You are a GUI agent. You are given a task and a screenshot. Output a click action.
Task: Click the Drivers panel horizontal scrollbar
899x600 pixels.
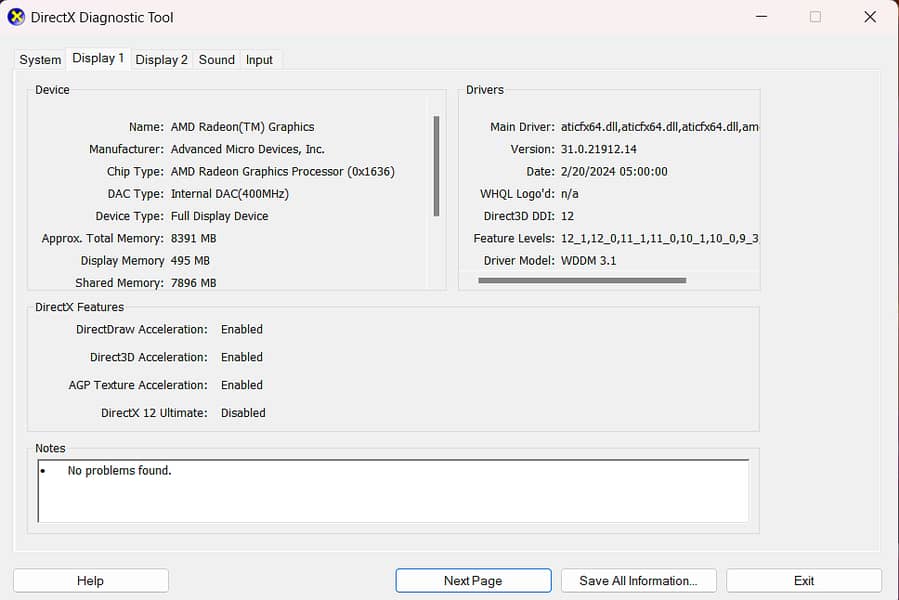tap(582, 281)
